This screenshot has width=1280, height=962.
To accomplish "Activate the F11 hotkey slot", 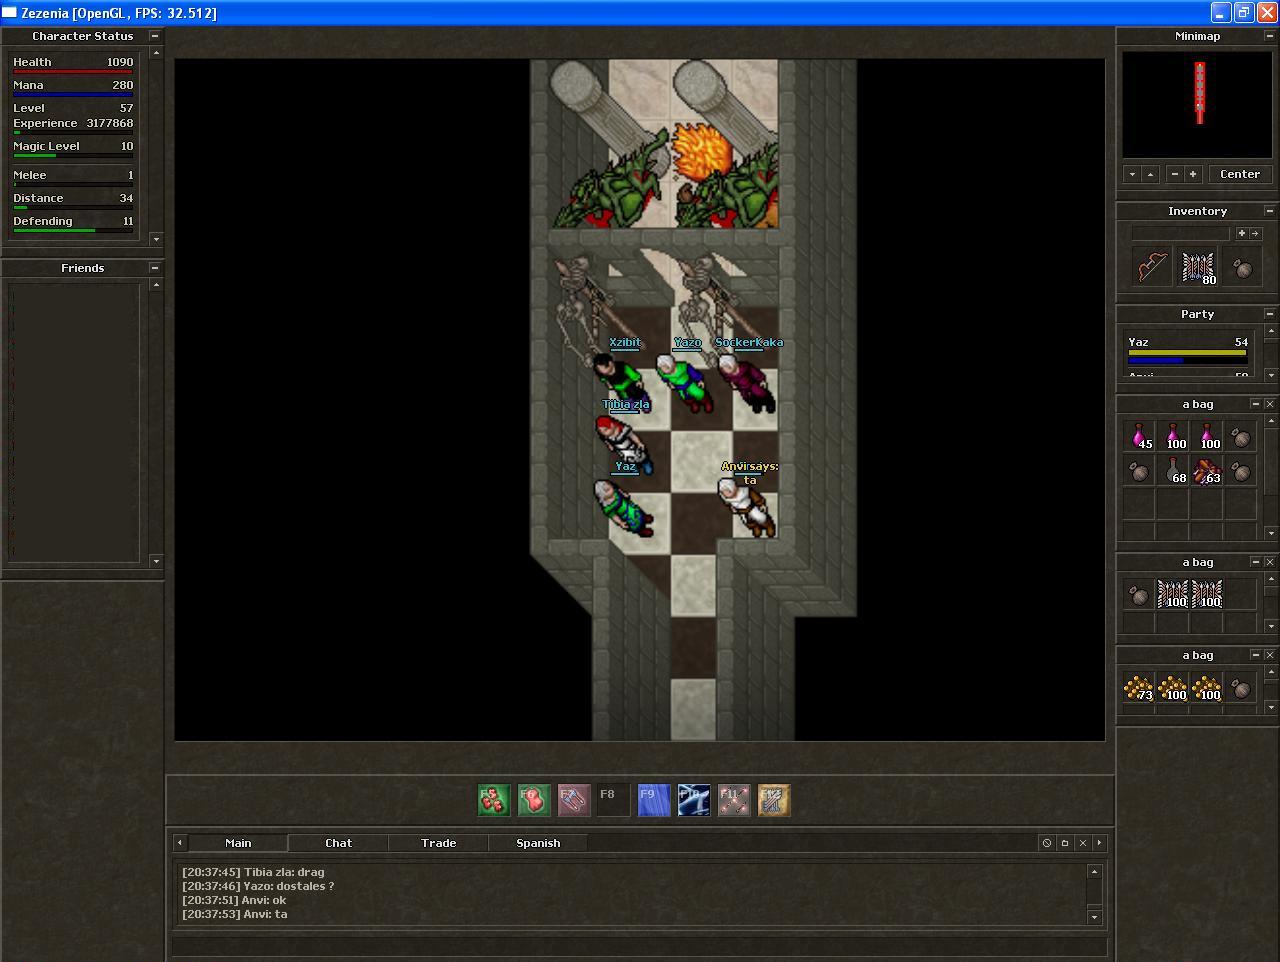I will click(734, 800).
